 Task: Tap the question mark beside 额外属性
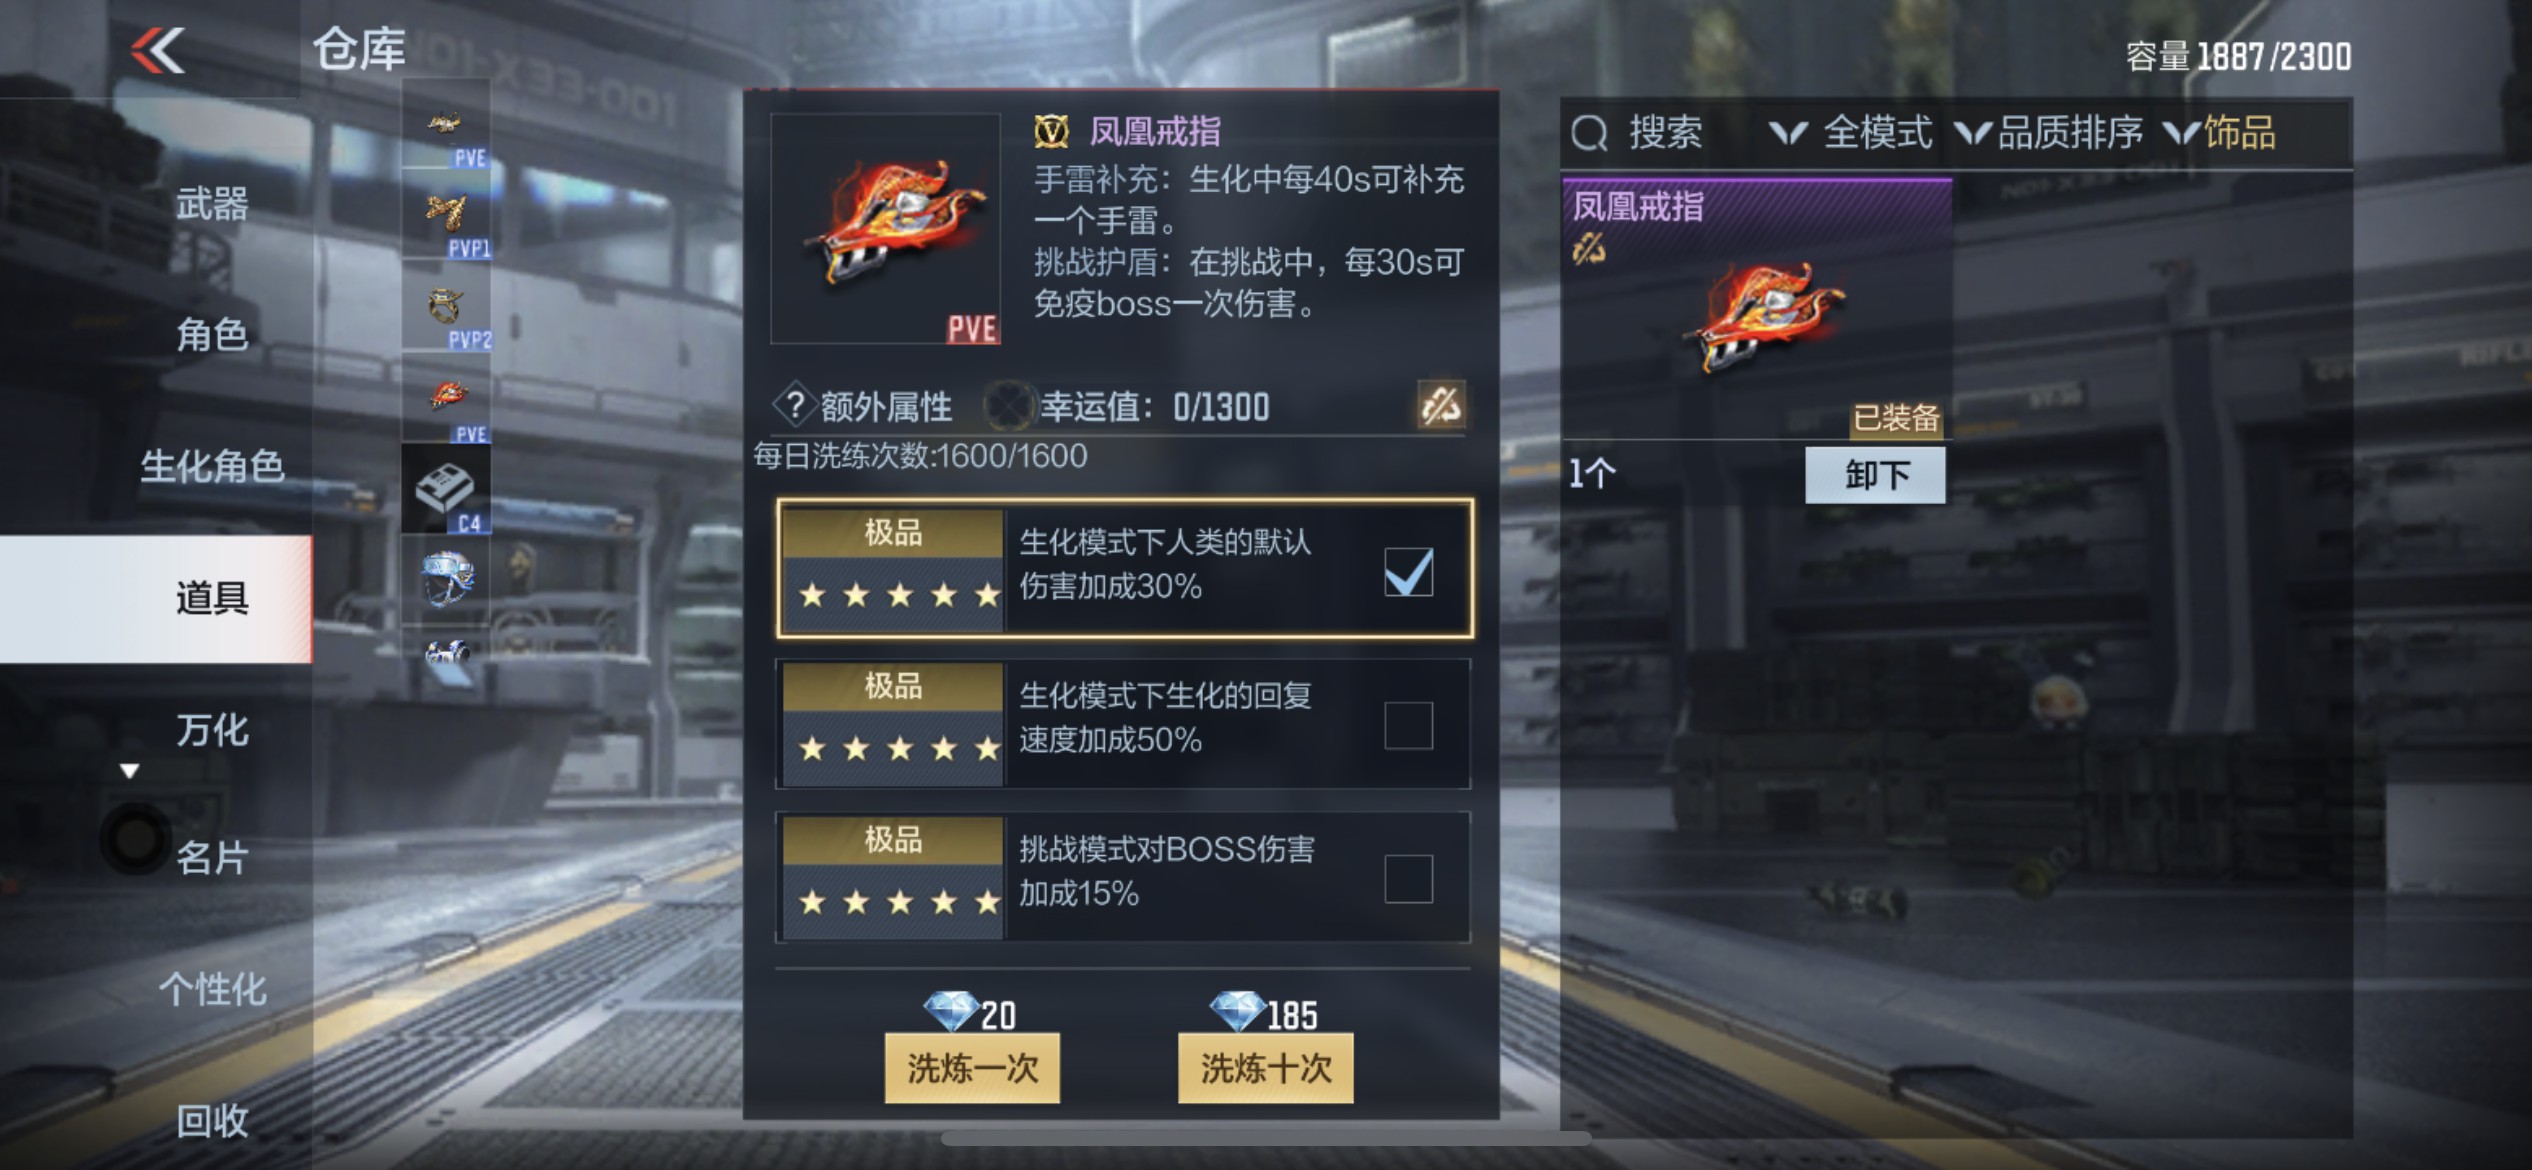click(794, 405)
